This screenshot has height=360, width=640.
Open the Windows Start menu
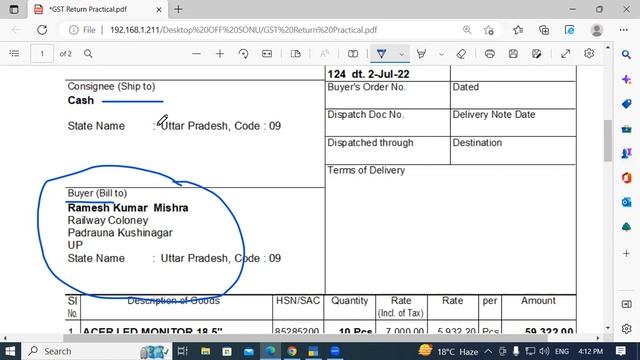tap(11, 351)
